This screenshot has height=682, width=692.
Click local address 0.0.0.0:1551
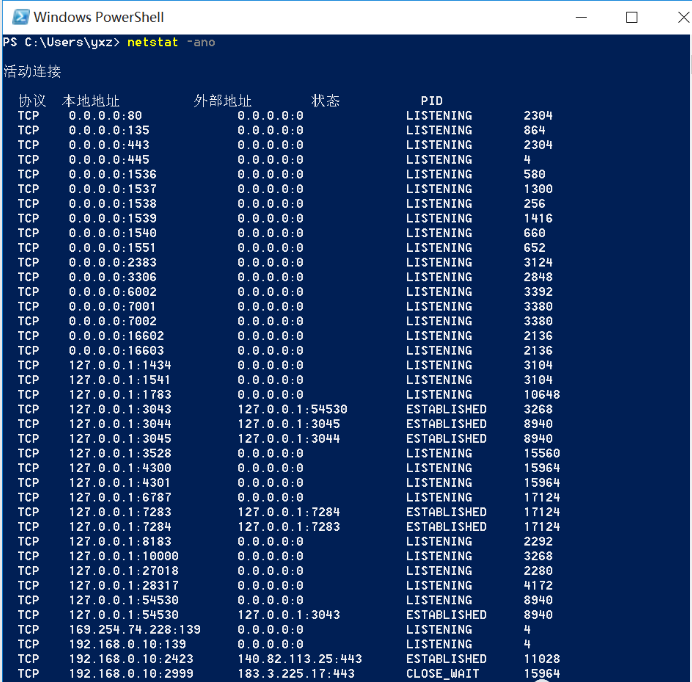coord(113,248)
